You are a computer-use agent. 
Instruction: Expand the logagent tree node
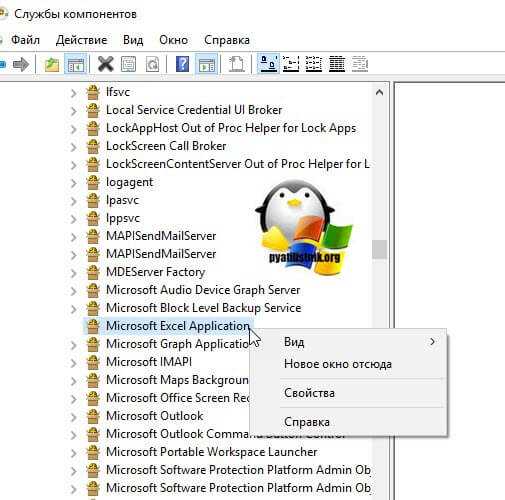[74, 183]
